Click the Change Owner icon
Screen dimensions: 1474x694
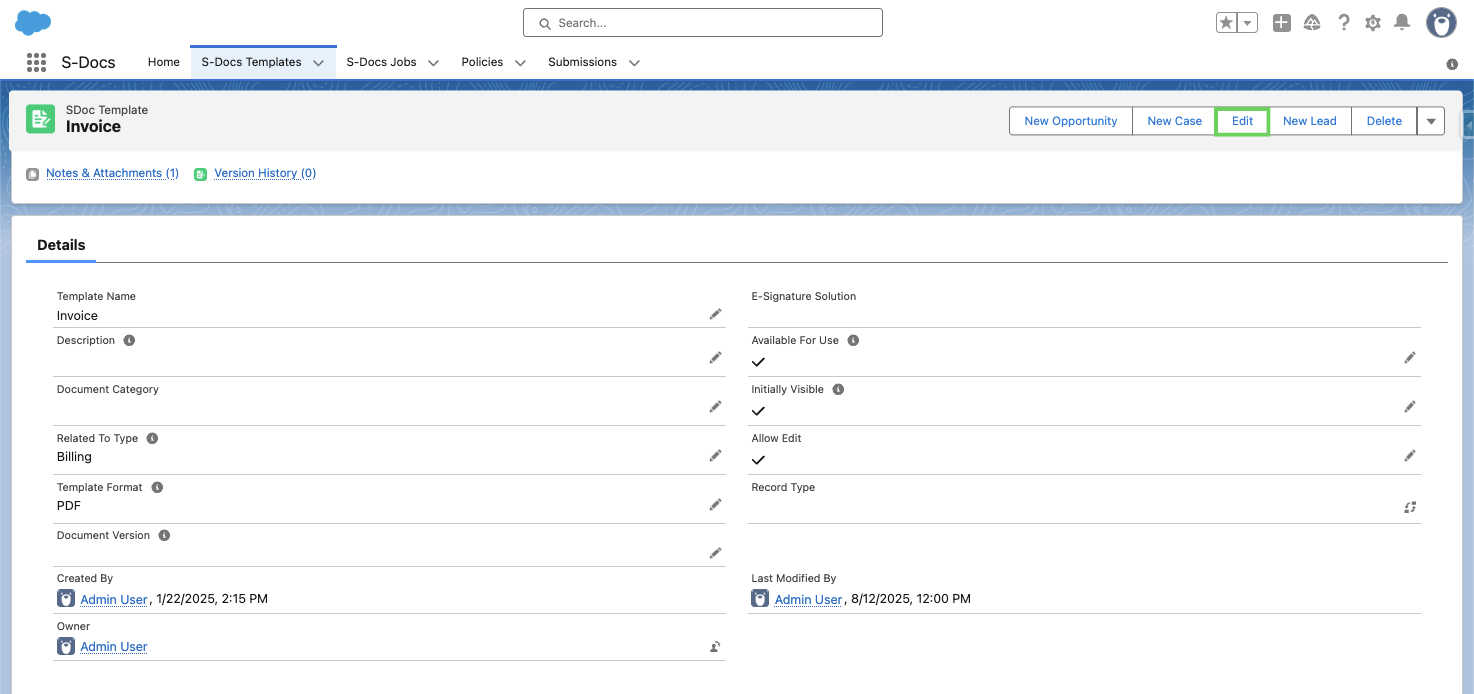click(716, 647)
